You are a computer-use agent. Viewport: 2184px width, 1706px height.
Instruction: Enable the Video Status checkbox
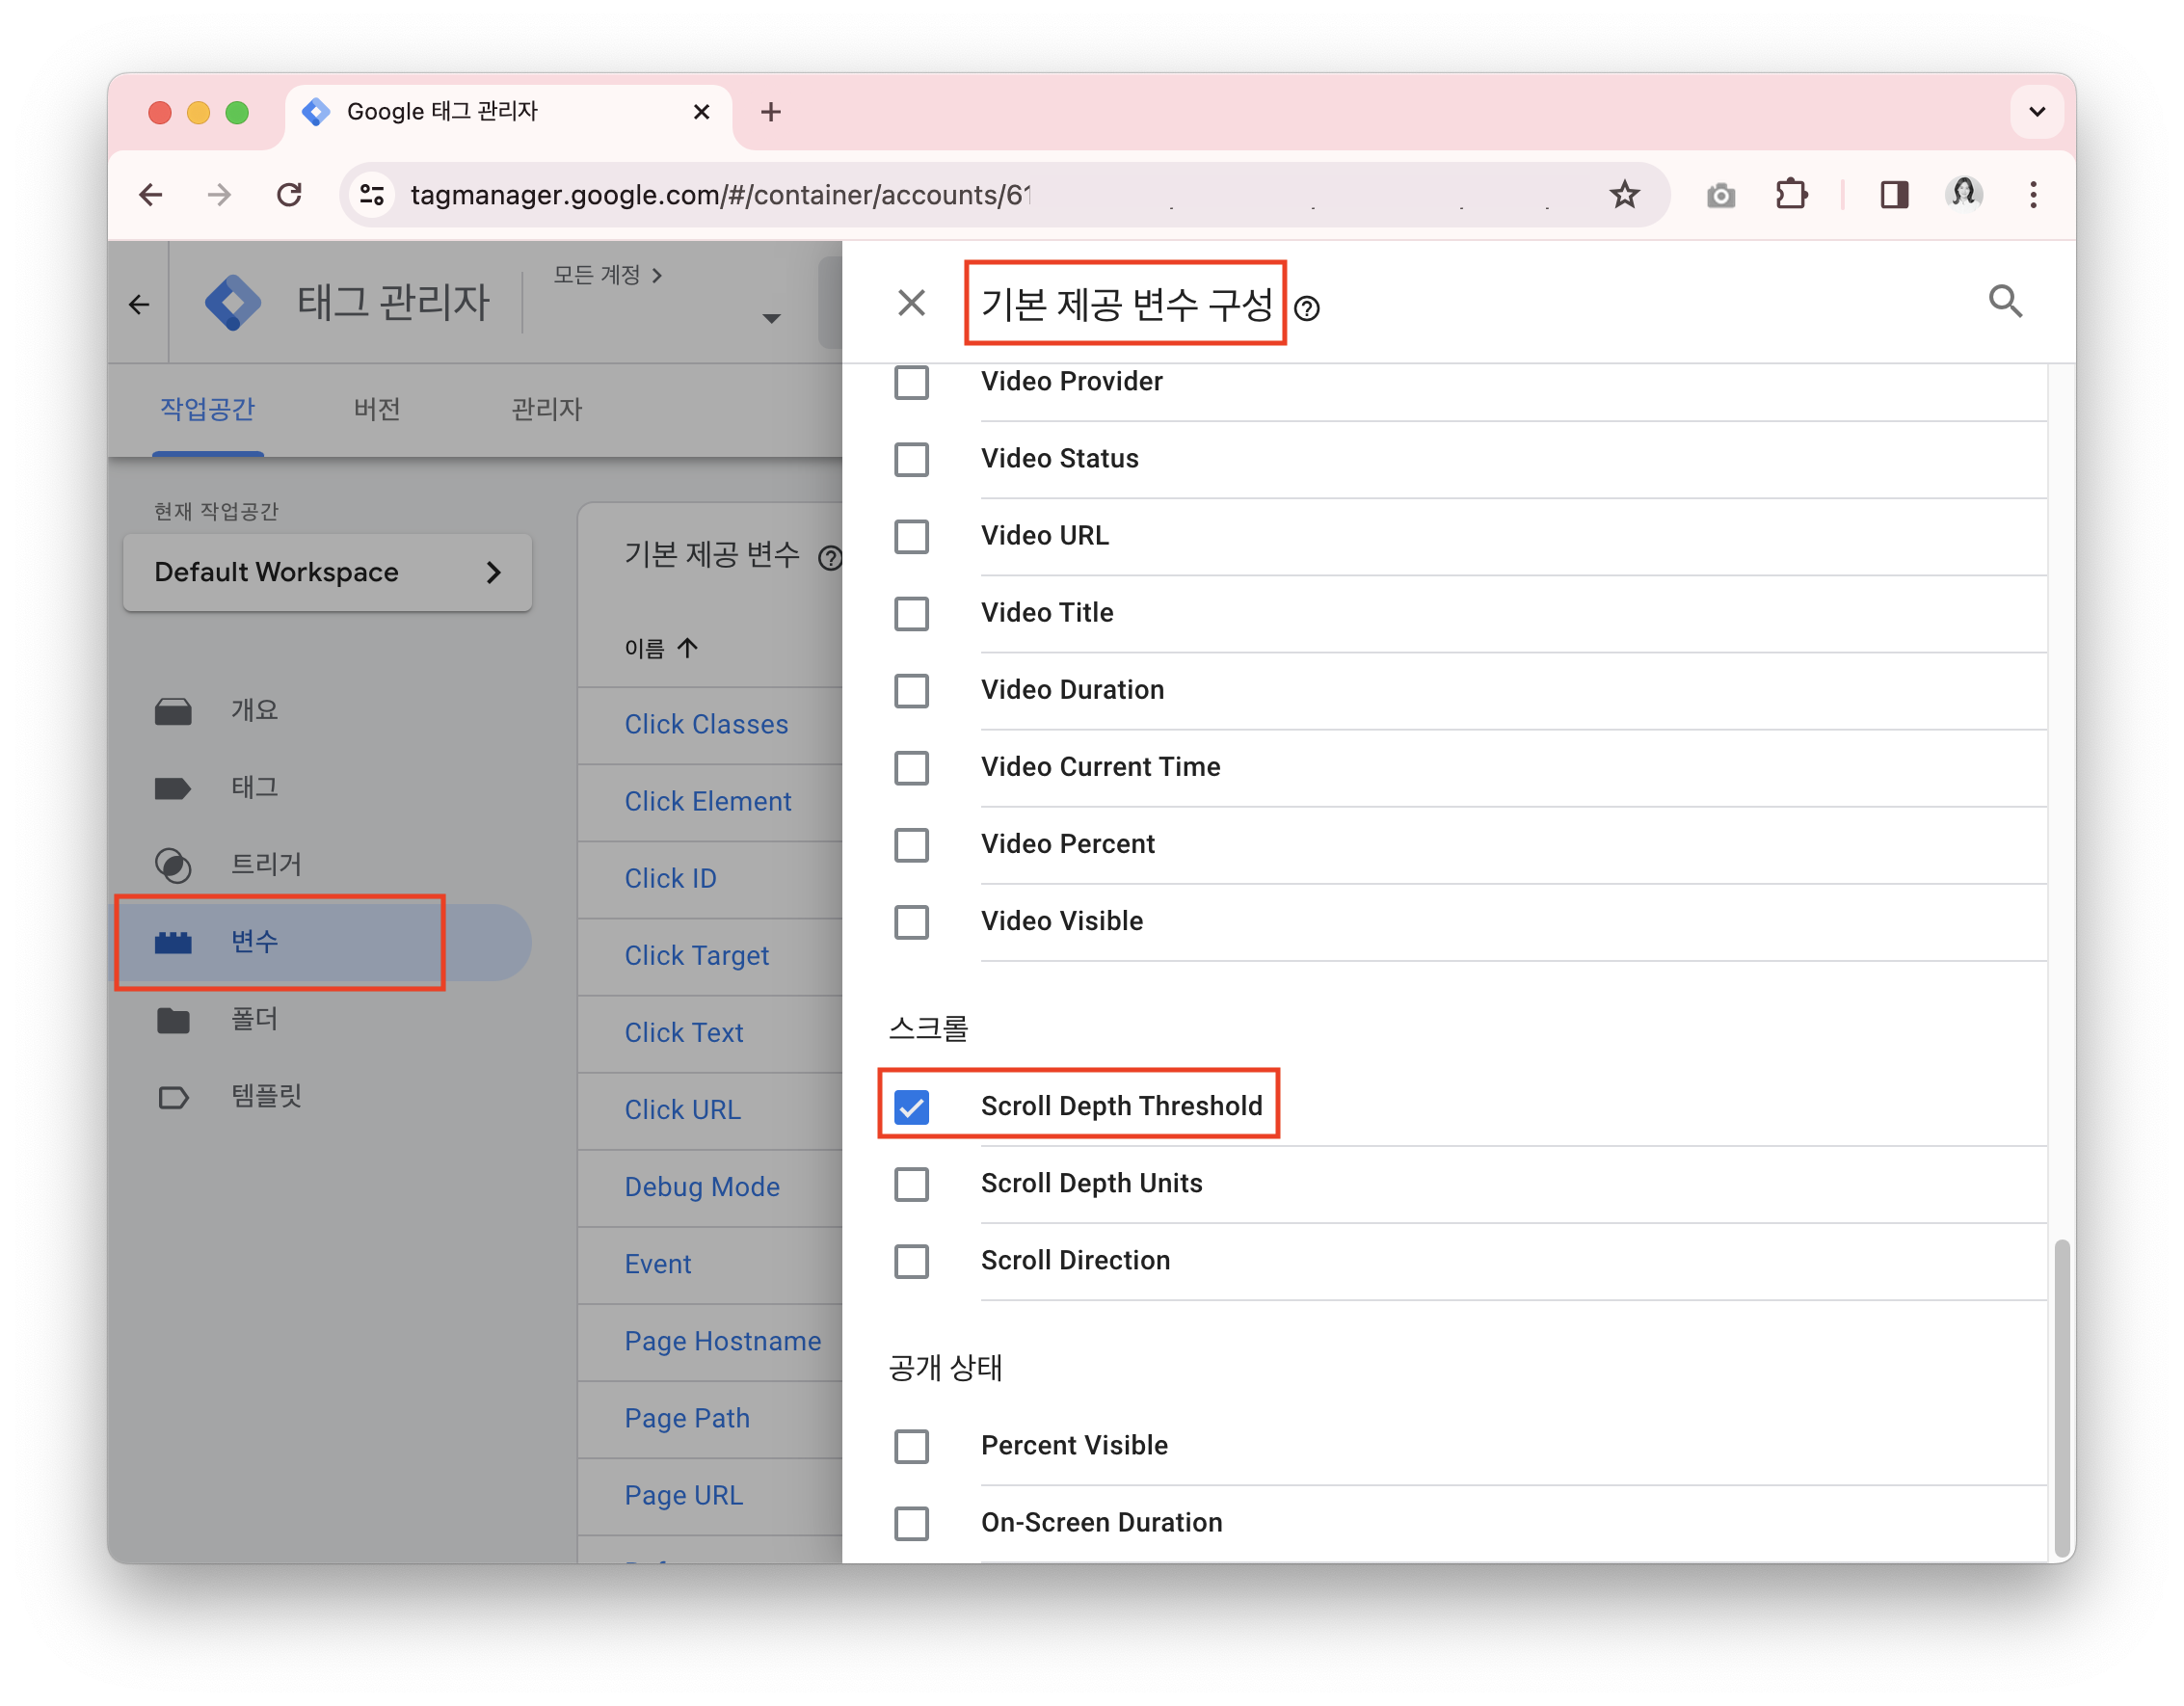point(911,459)
